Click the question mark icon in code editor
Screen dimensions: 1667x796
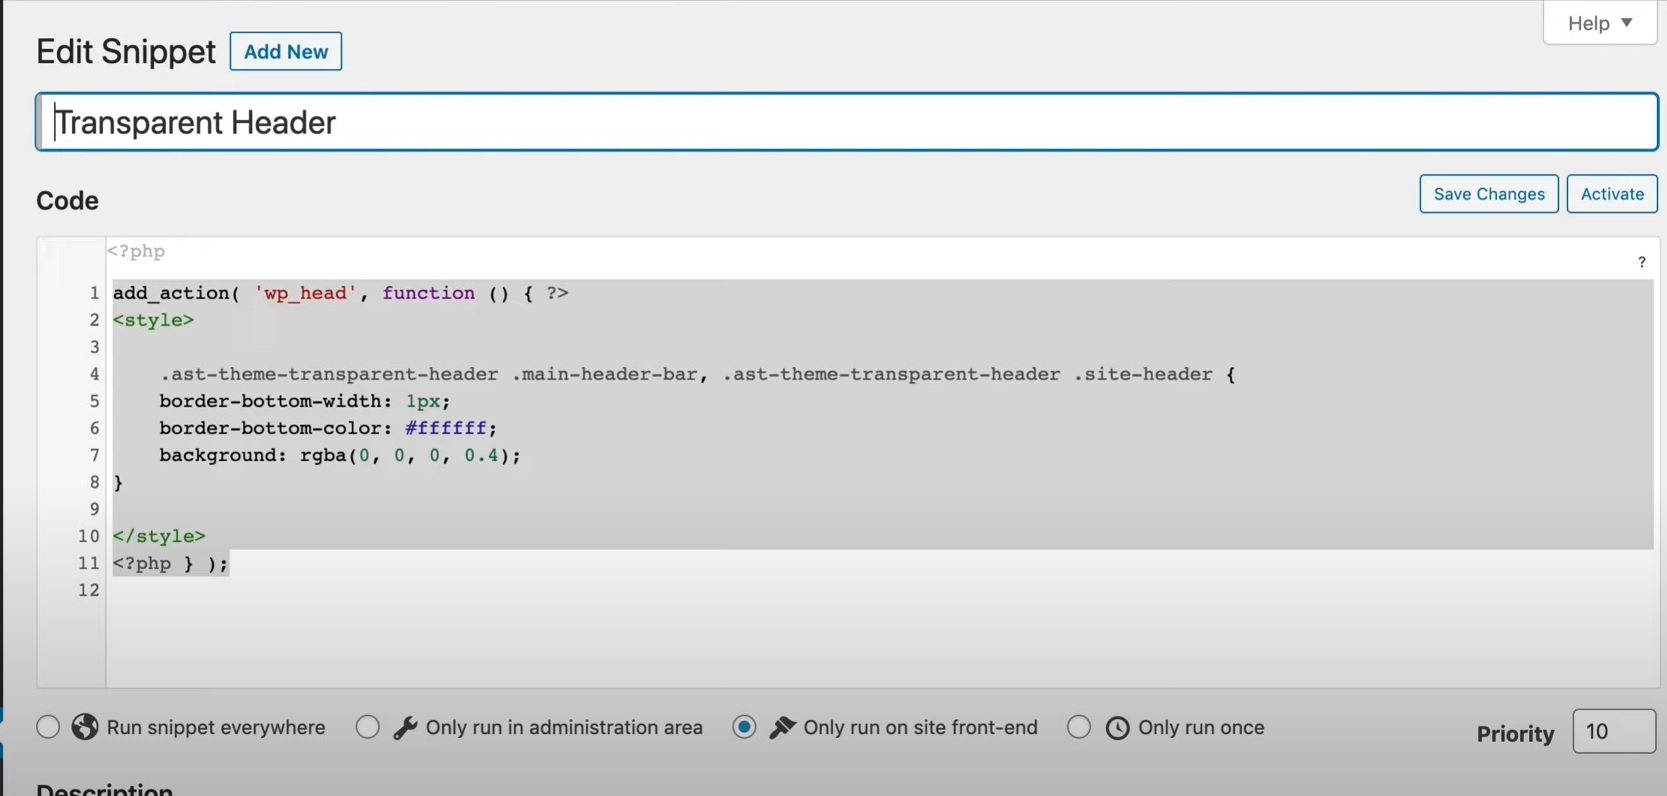point(1641,262)
